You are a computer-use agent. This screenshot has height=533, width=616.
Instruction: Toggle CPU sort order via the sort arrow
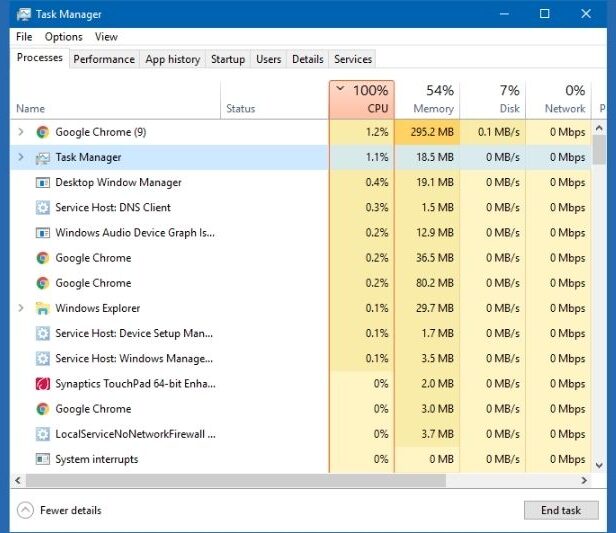point(340,88)
